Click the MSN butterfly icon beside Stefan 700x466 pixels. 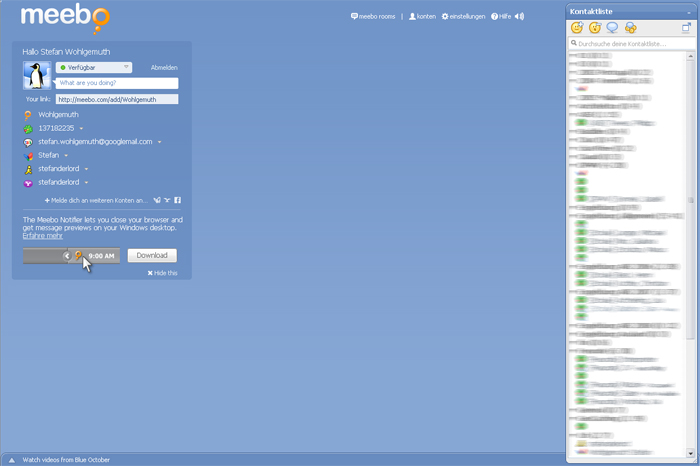28,156
